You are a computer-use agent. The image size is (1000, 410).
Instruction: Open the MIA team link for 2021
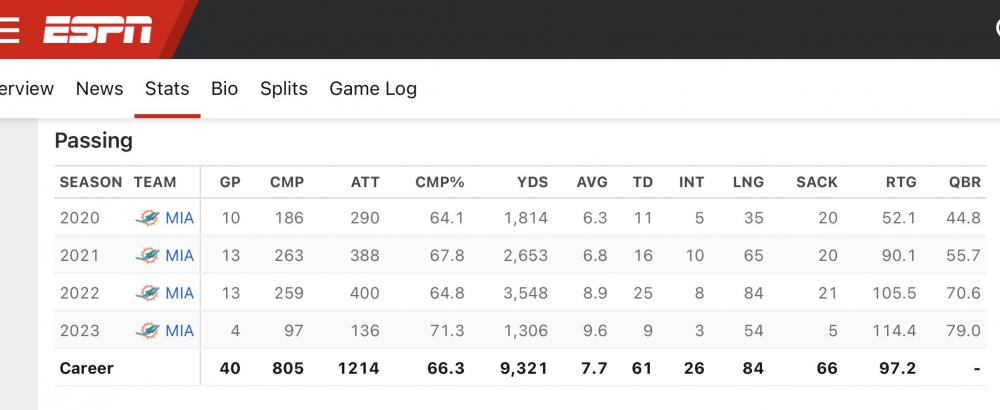(180, 255)
